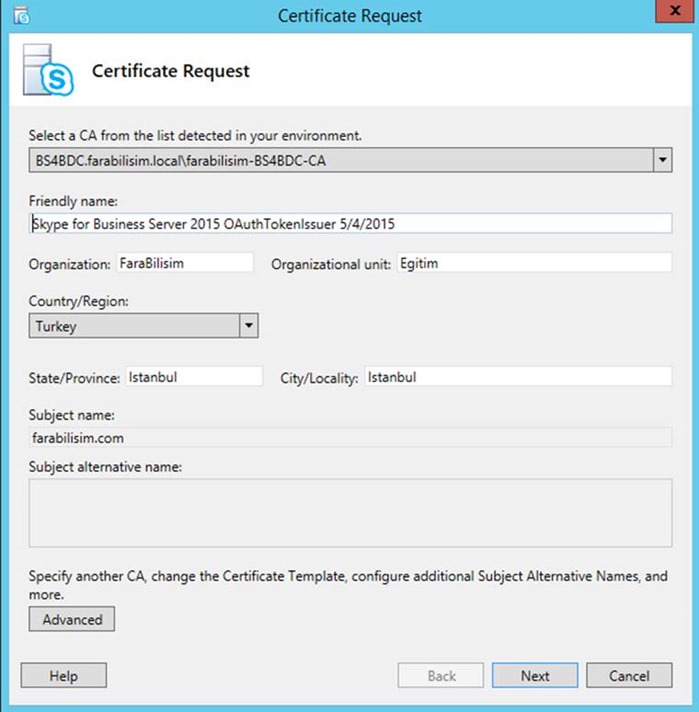Click the Back button
Viewport: 699px width, 712px height.
click(441, 676)
